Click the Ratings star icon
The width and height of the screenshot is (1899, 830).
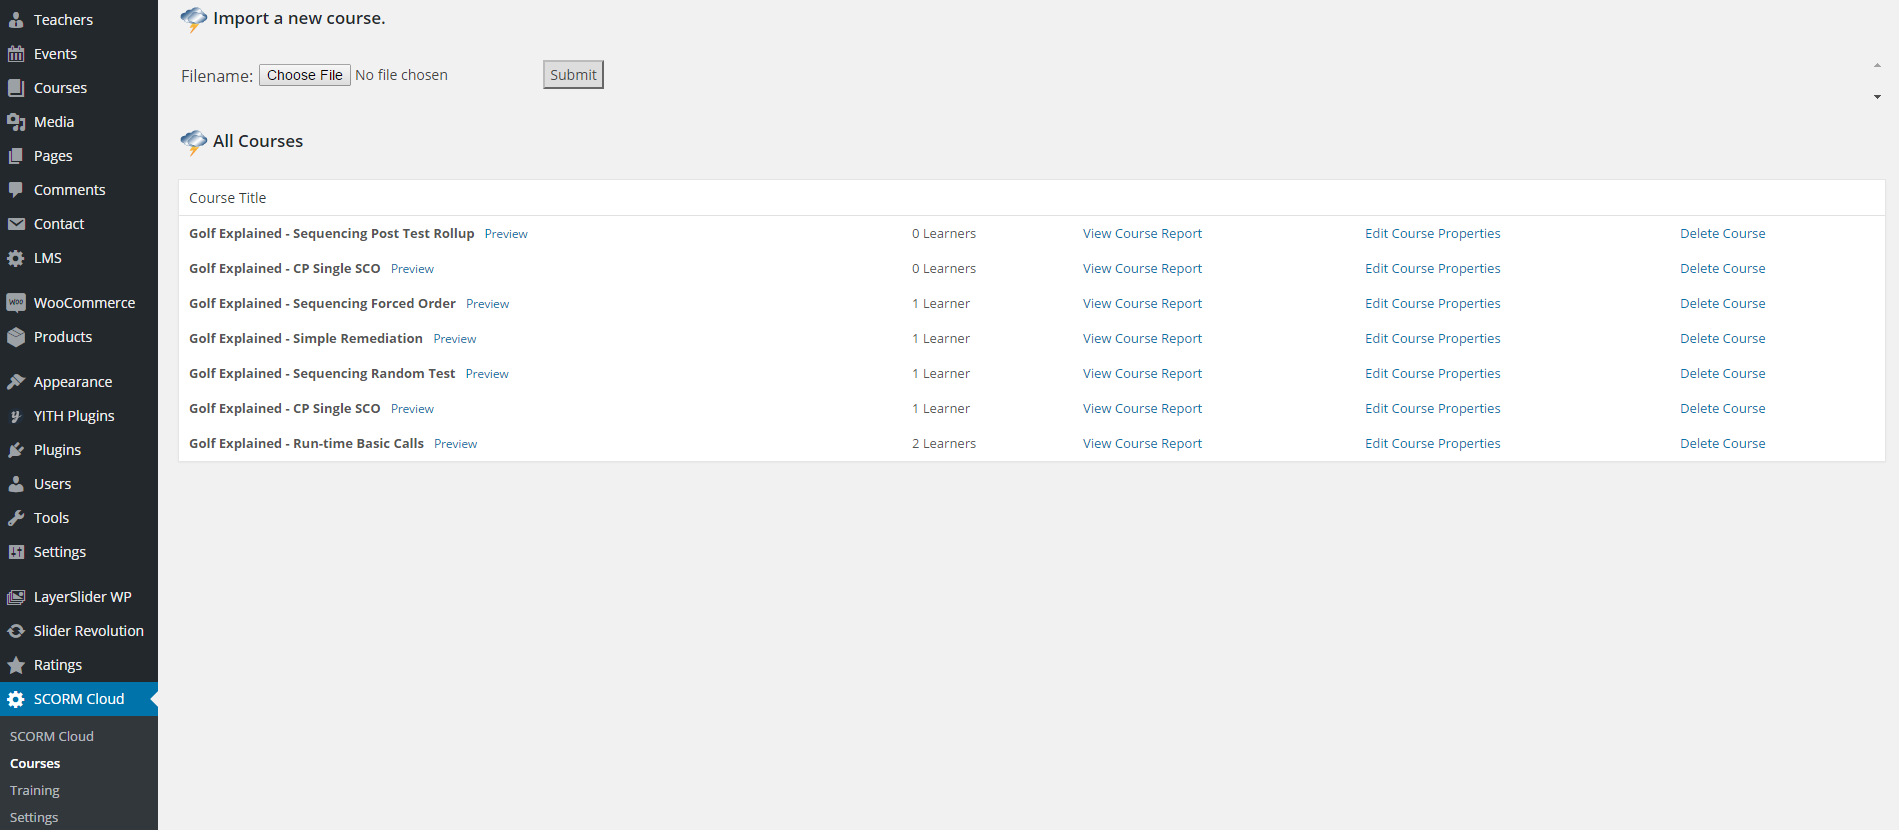(x=16, y=665)
